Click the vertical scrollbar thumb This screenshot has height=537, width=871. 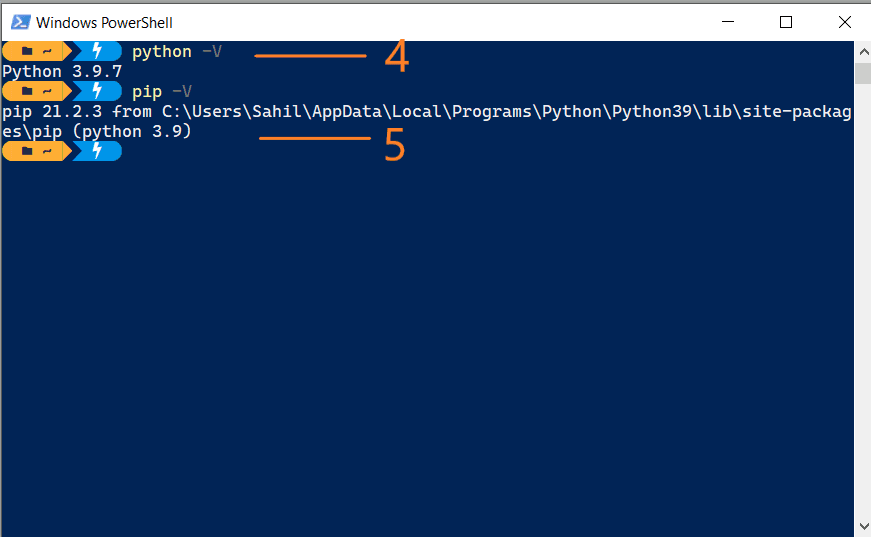click(862, 72)
